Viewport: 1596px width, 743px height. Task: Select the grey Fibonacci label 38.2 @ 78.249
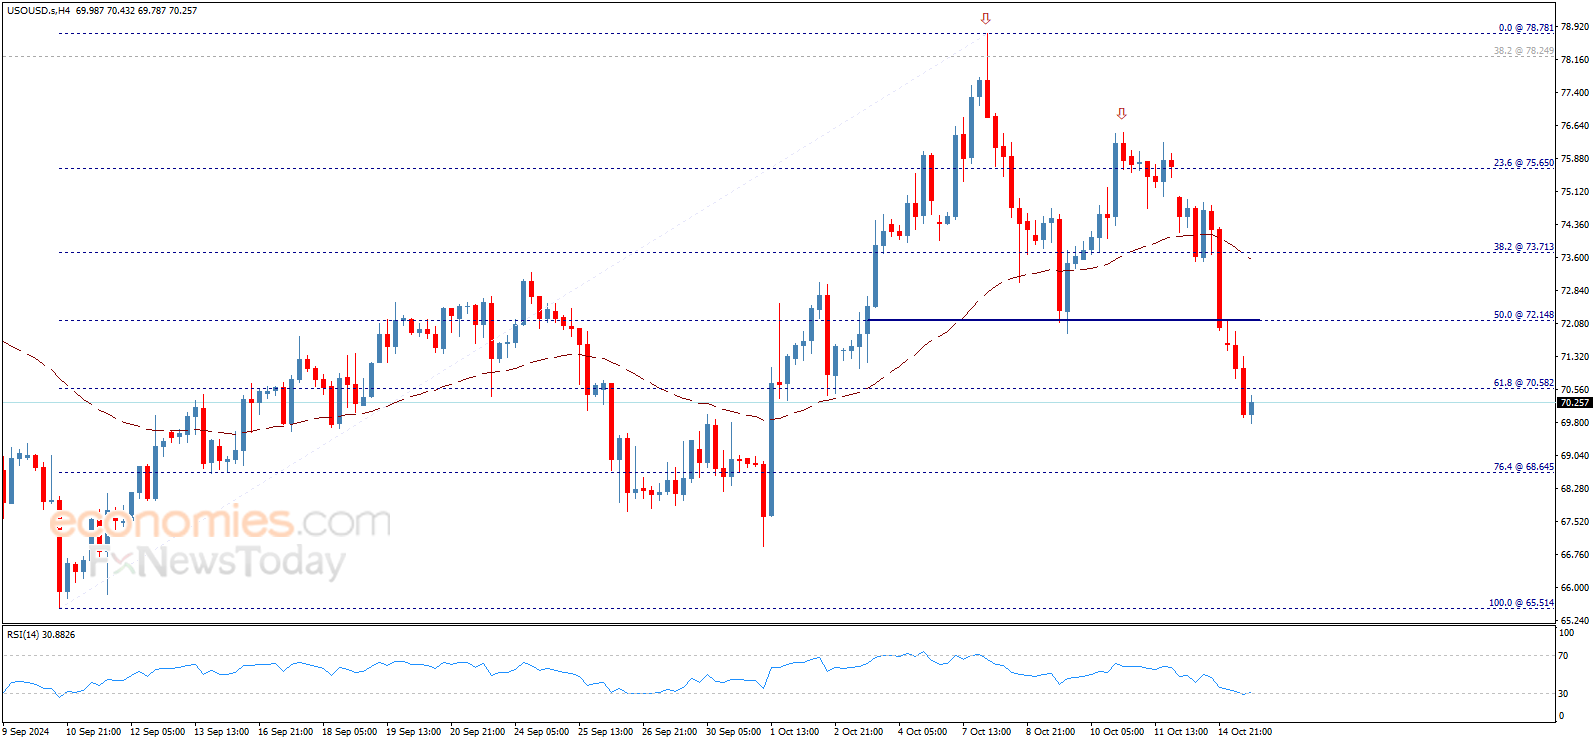1524,51
